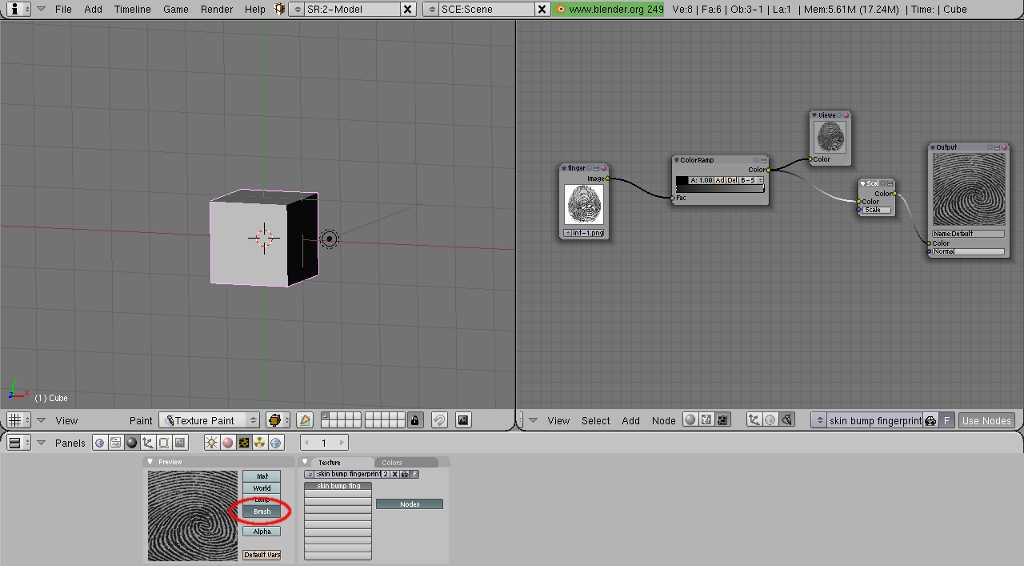Open the Node menu
Image resolution: width=1024 pixels, height=566 pixels.
tap(664, 420)
